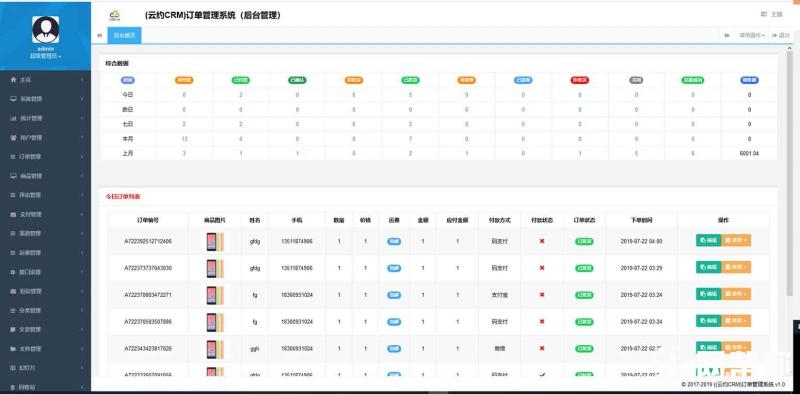Open orange dropdown for order A722370593507886
This screenshot has height=394, width=800.
736,321
